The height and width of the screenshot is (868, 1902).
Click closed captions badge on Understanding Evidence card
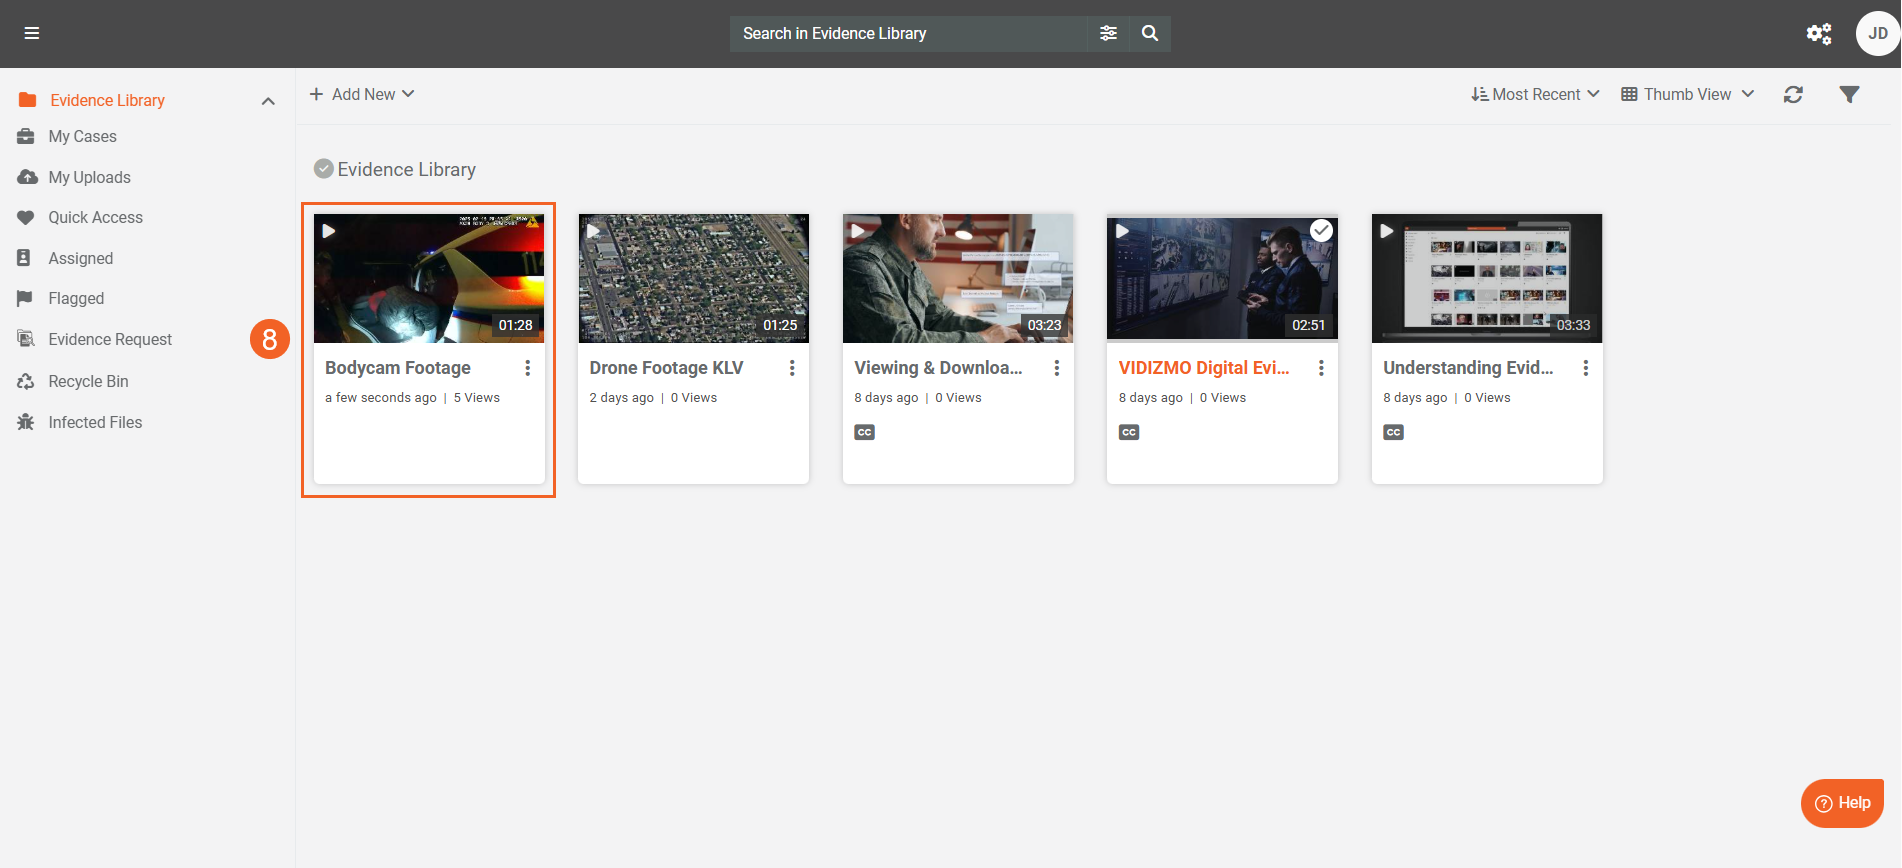[1393, 432]
